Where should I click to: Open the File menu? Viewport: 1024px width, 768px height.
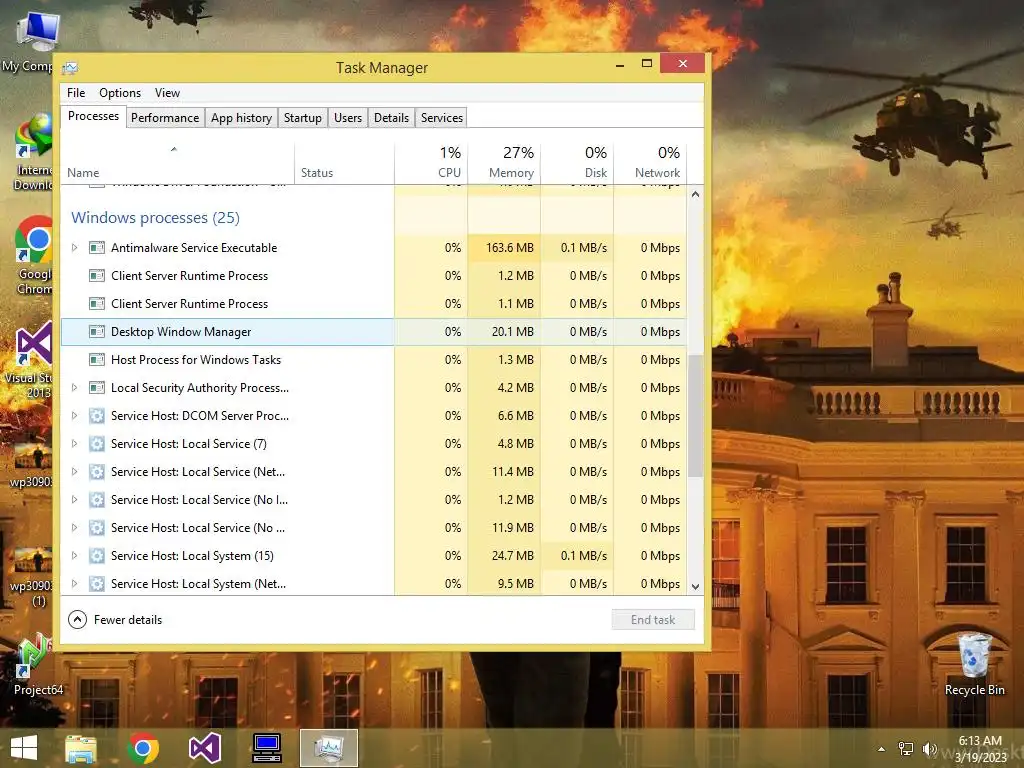76,93
